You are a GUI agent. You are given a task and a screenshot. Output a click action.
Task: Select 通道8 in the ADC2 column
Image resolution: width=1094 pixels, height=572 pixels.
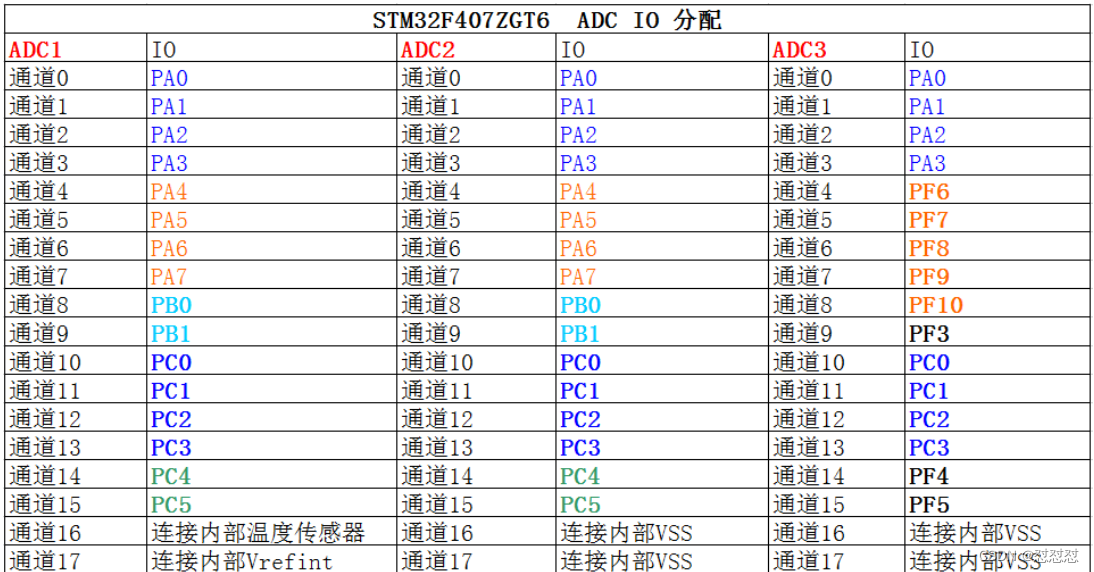tap(430, 305)
